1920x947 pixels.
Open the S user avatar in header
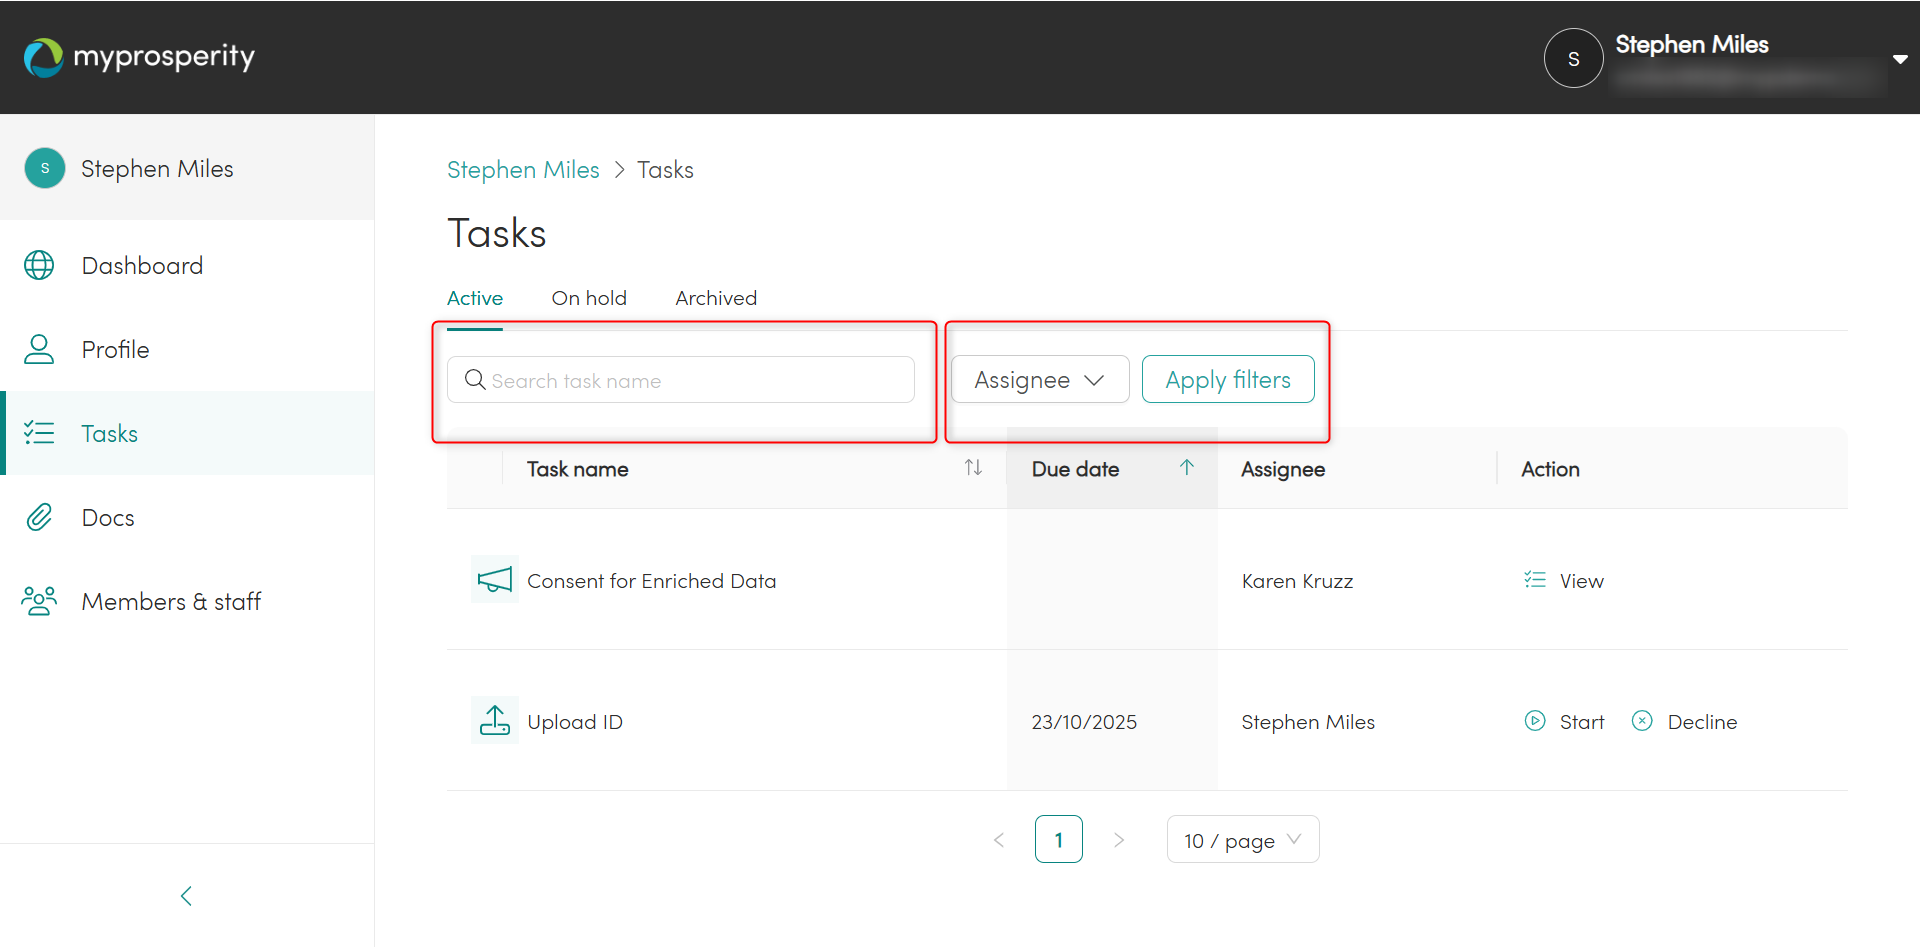[1573, 58]
